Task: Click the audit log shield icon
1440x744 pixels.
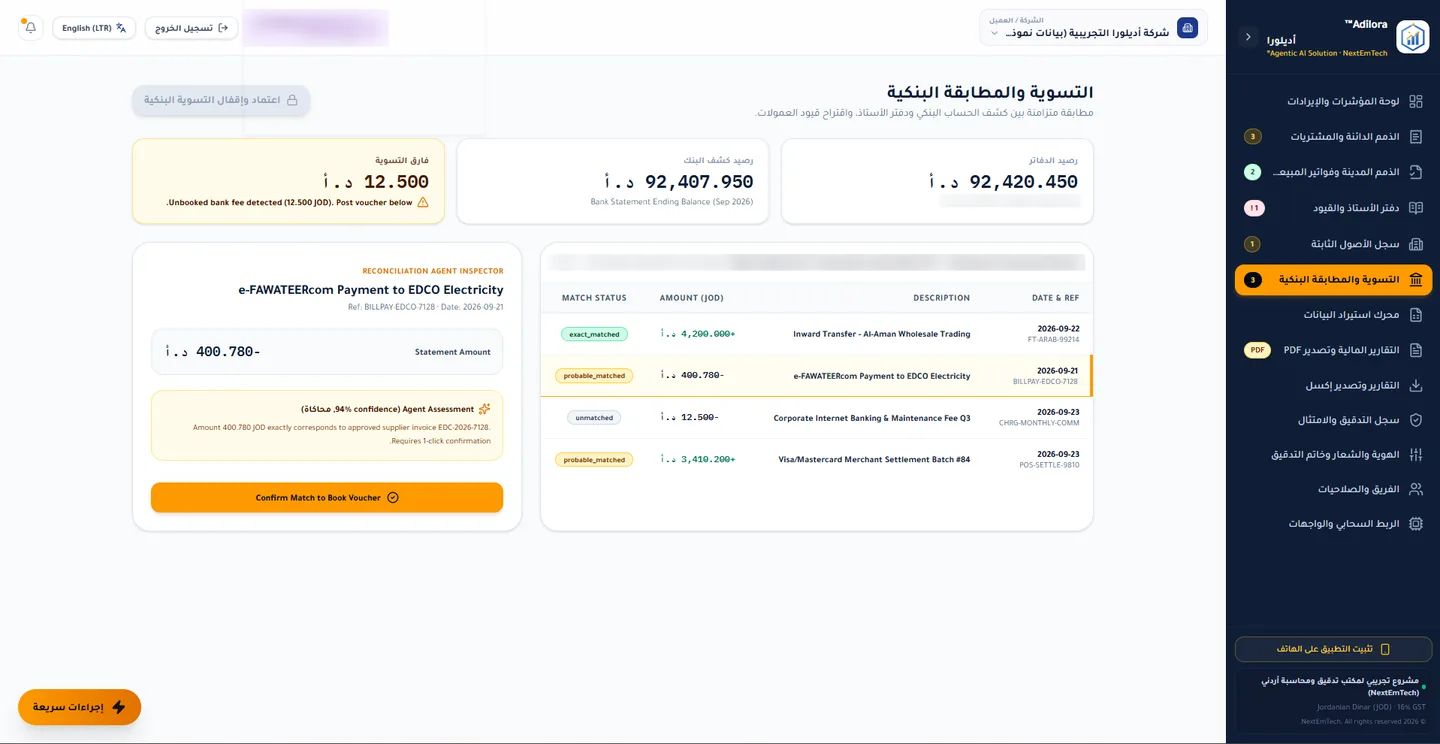Action: pos(1415,420)
